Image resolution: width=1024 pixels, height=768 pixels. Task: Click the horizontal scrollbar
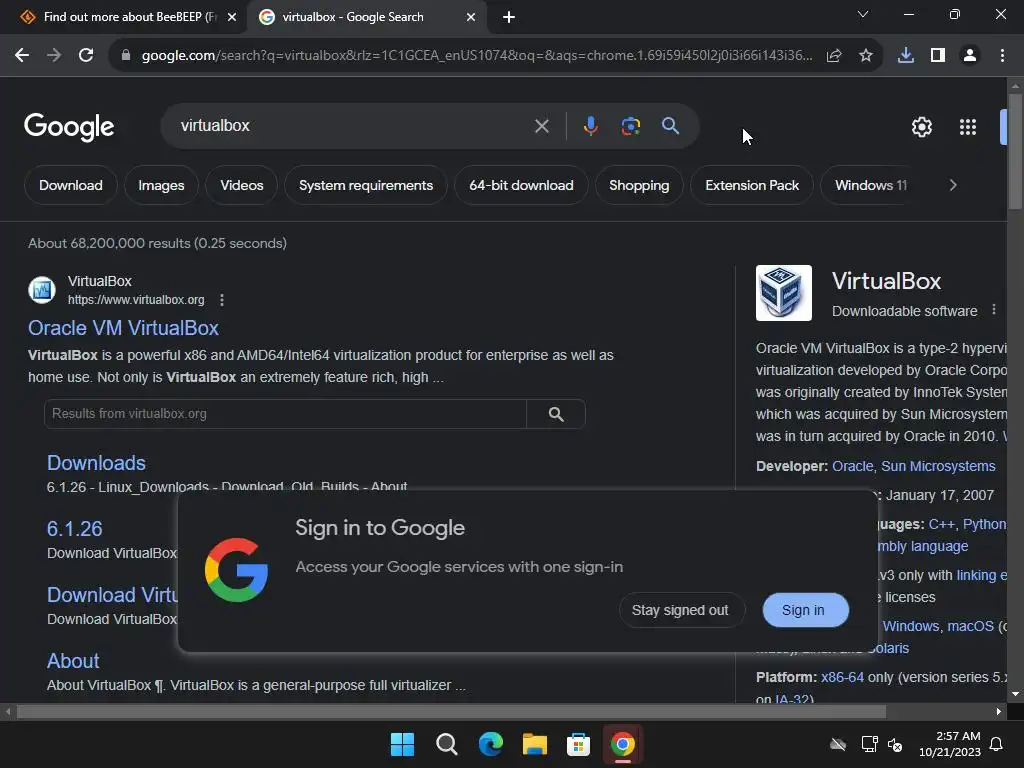coord(451,711)
